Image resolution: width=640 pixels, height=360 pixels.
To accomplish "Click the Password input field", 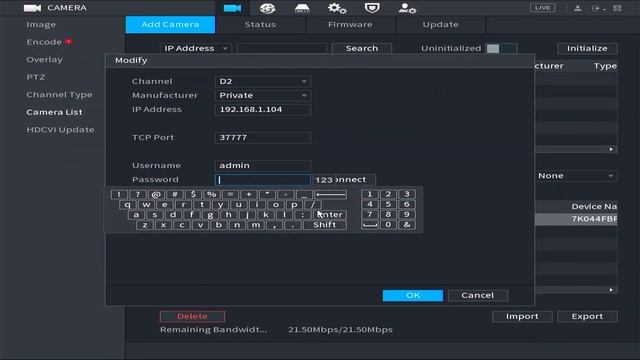I will 262,180.
